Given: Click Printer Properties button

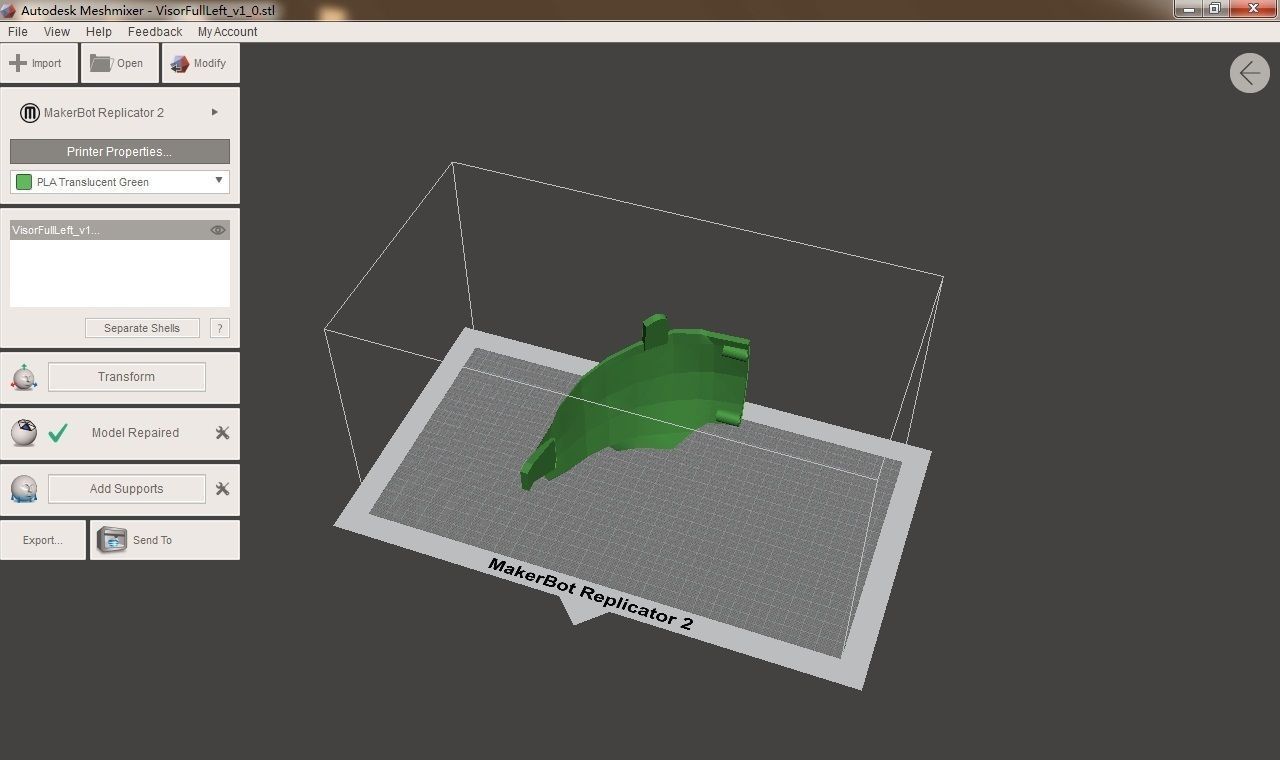Looking at the screenshot, I should pos(120,152).
